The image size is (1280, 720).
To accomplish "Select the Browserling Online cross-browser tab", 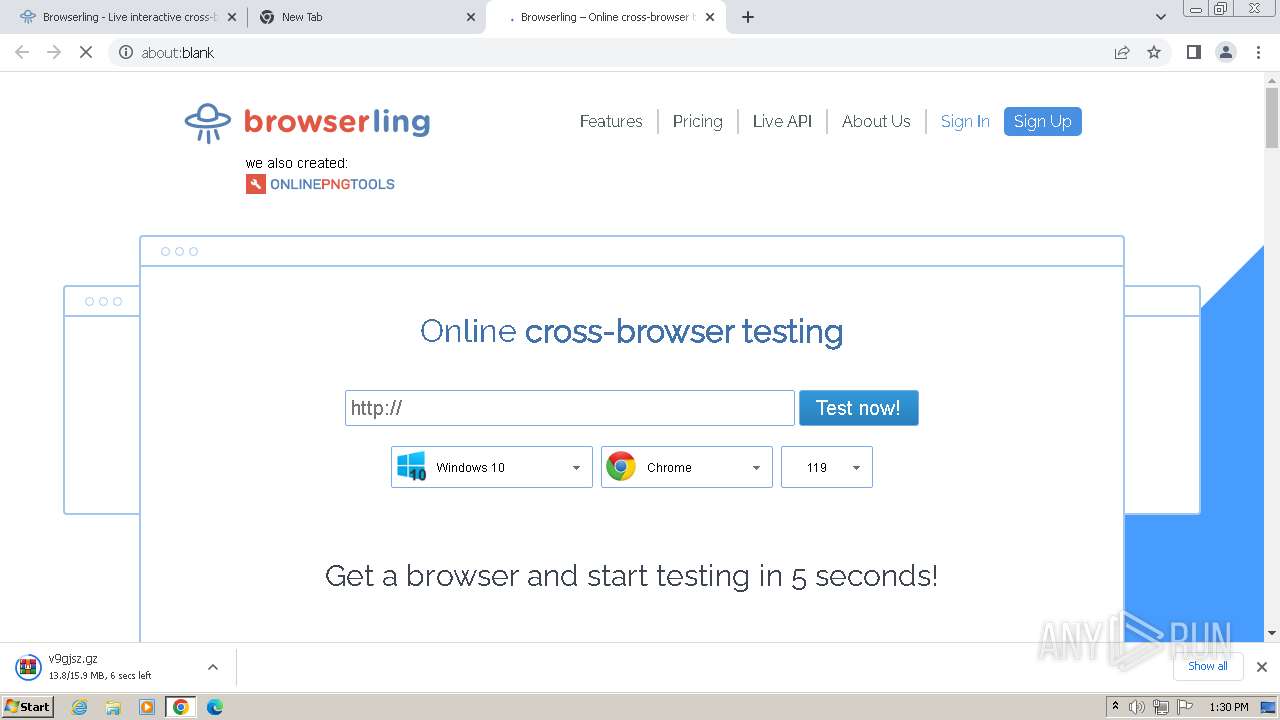I will (606, 17).
